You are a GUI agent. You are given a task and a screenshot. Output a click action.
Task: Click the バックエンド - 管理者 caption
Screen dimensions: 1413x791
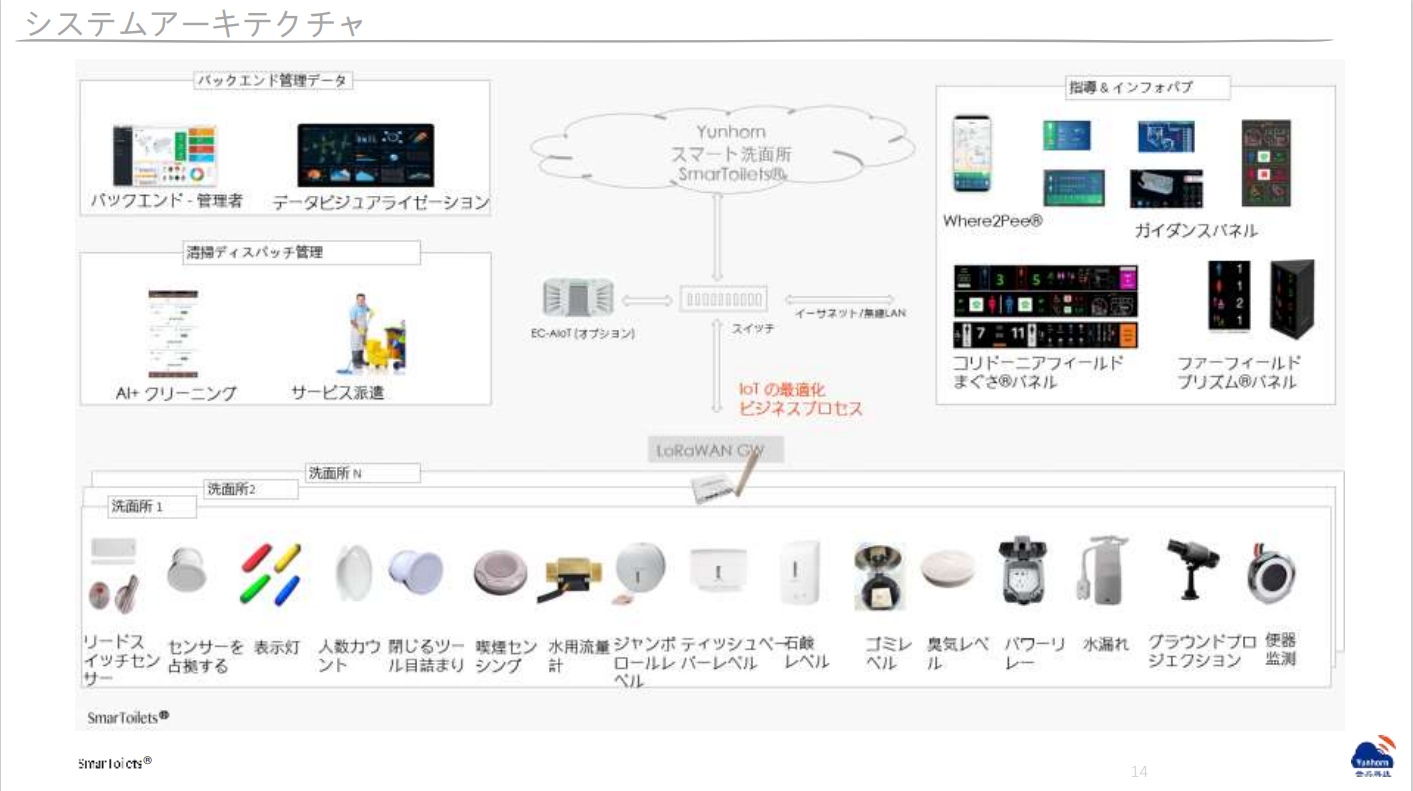[167, 200]
